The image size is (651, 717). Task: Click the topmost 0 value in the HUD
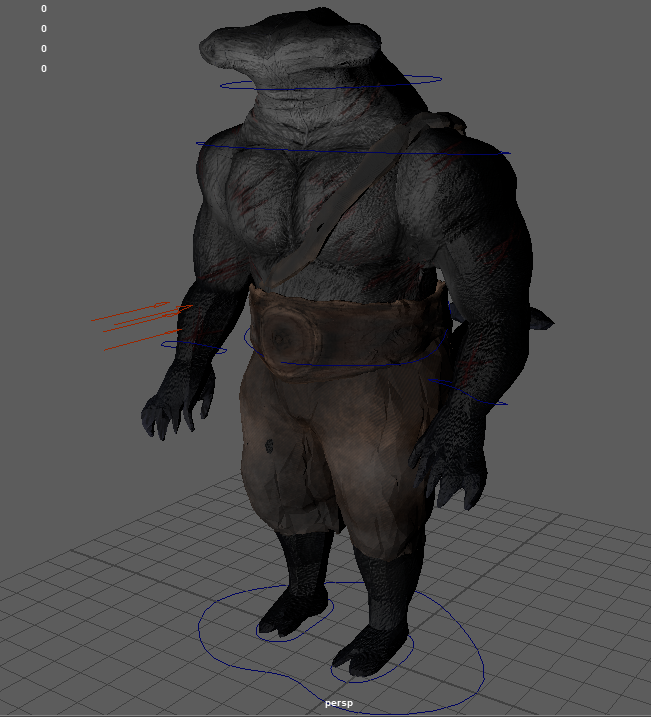pyautogui.click(x=43, y=9)
